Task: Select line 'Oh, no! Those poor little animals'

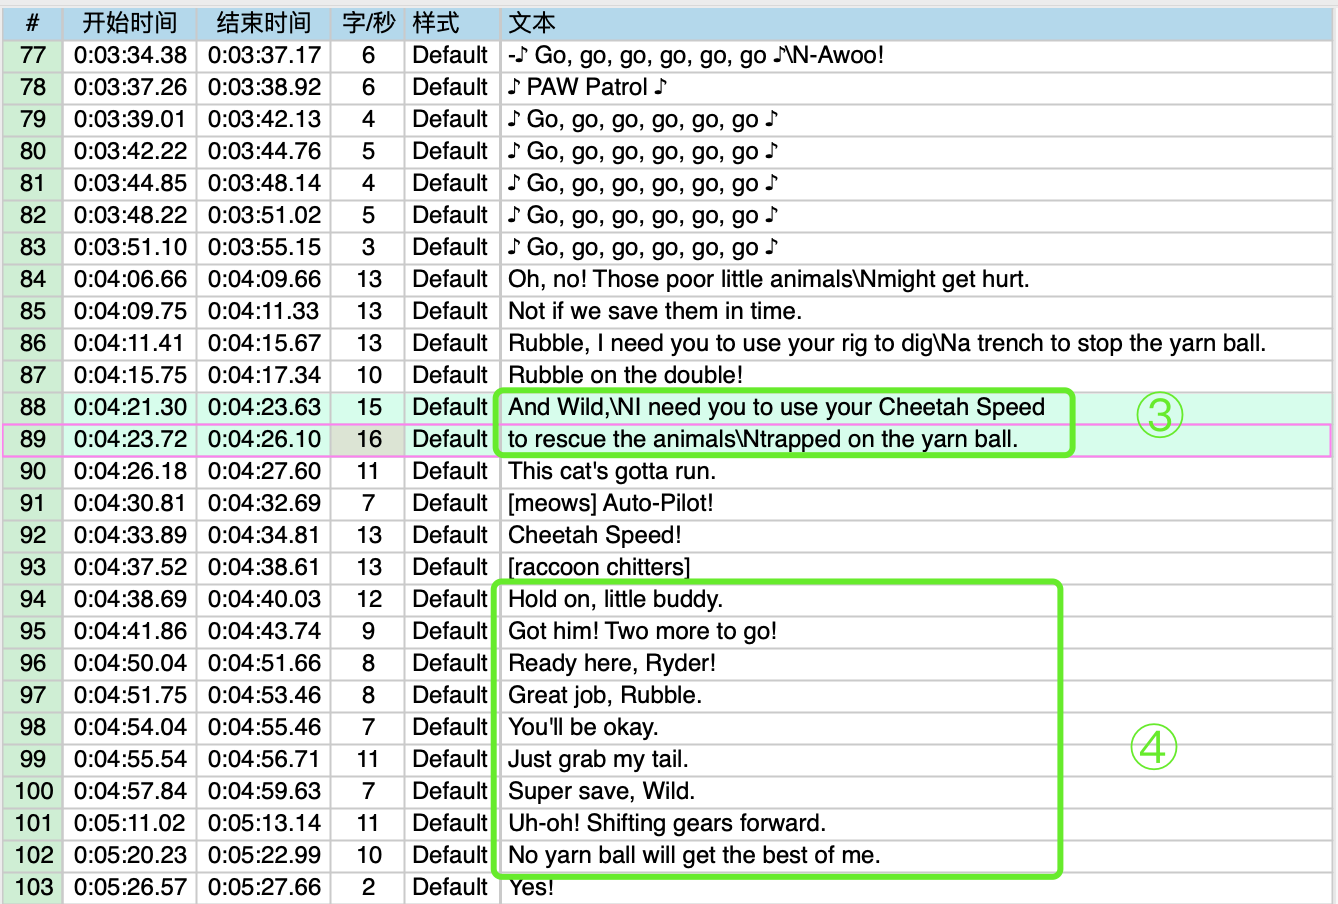Action: point(768,279)
